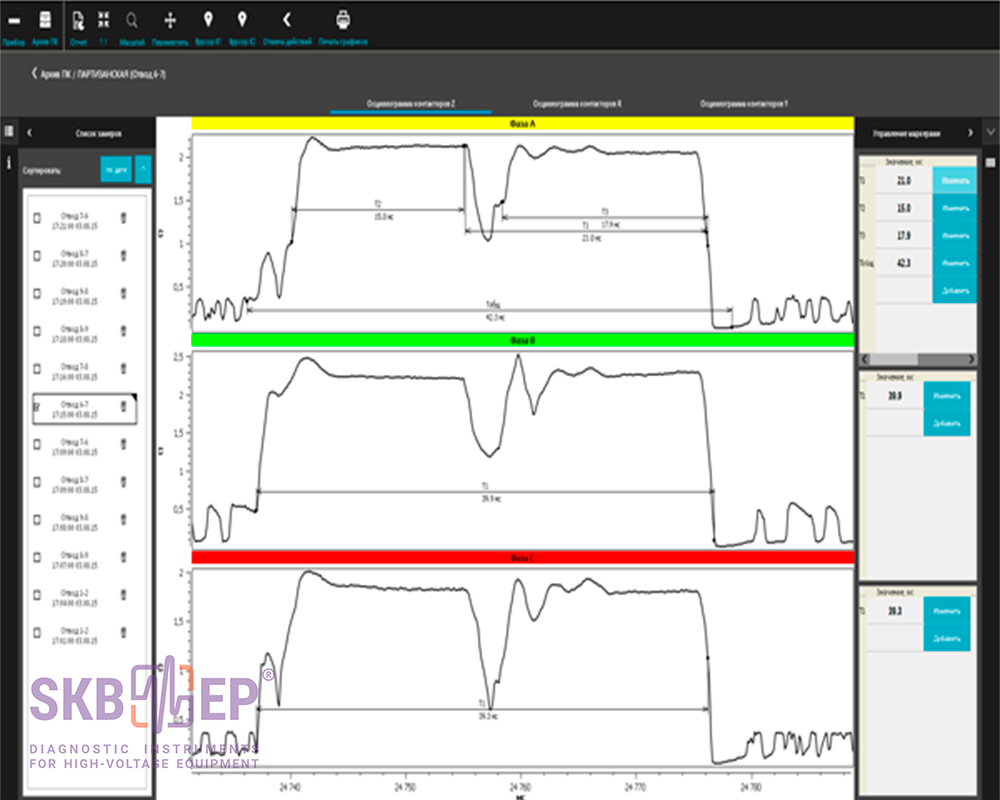
Task: Click the yellow Фаза A header bar
Action: coord(522,124)
